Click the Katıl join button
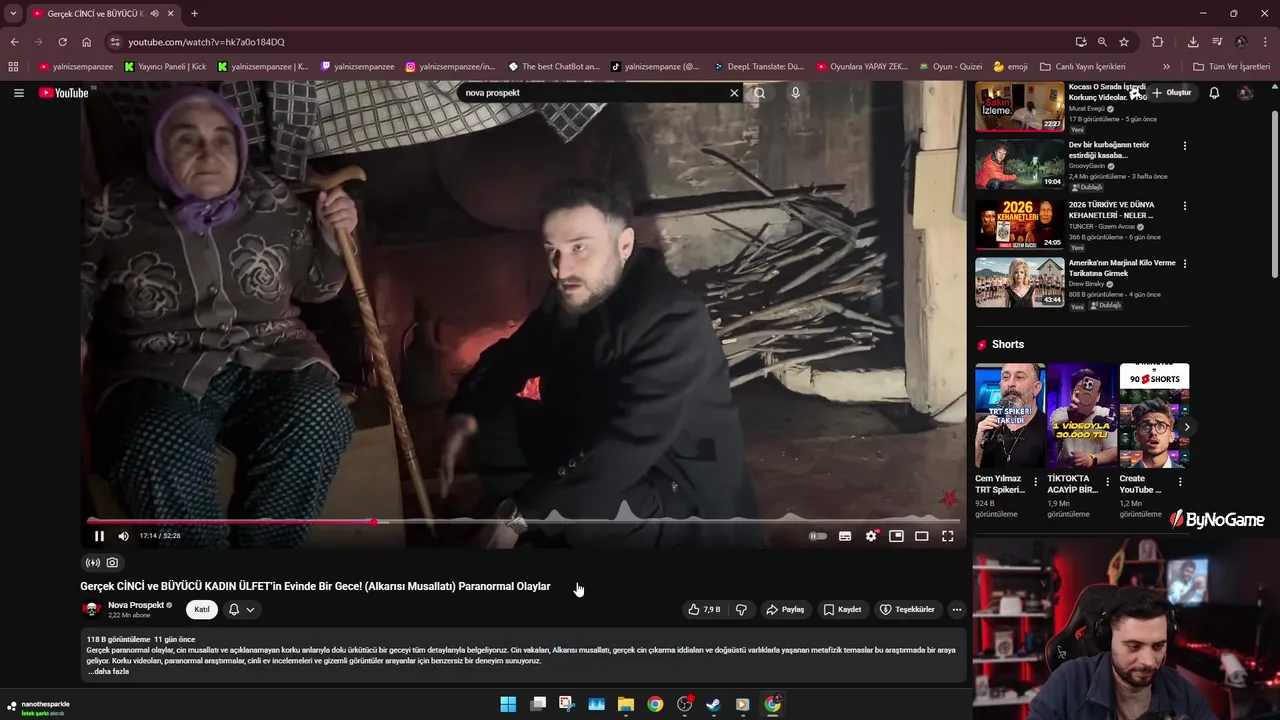 tap(202, 609)
